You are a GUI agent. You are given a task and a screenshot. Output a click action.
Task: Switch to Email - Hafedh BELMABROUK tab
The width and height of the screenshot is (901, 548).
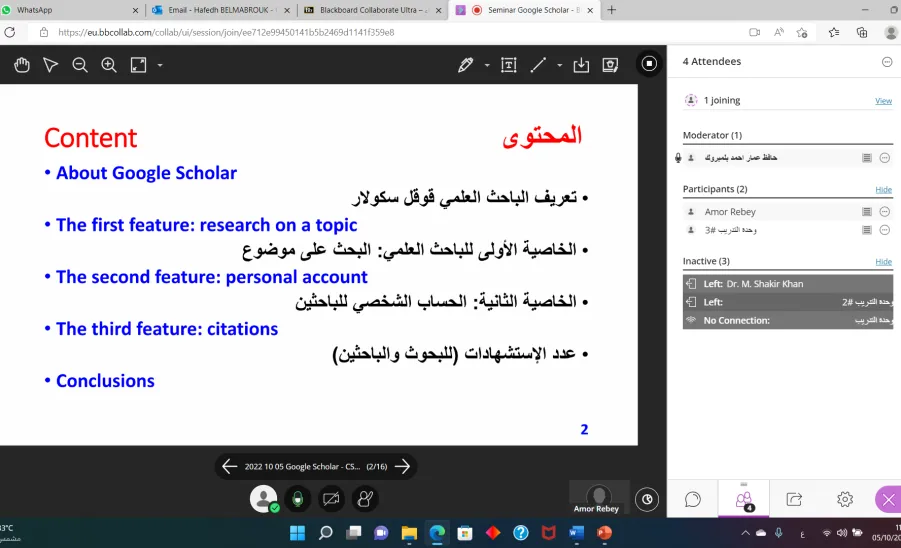pyautogui.click(x=222, y=10)
